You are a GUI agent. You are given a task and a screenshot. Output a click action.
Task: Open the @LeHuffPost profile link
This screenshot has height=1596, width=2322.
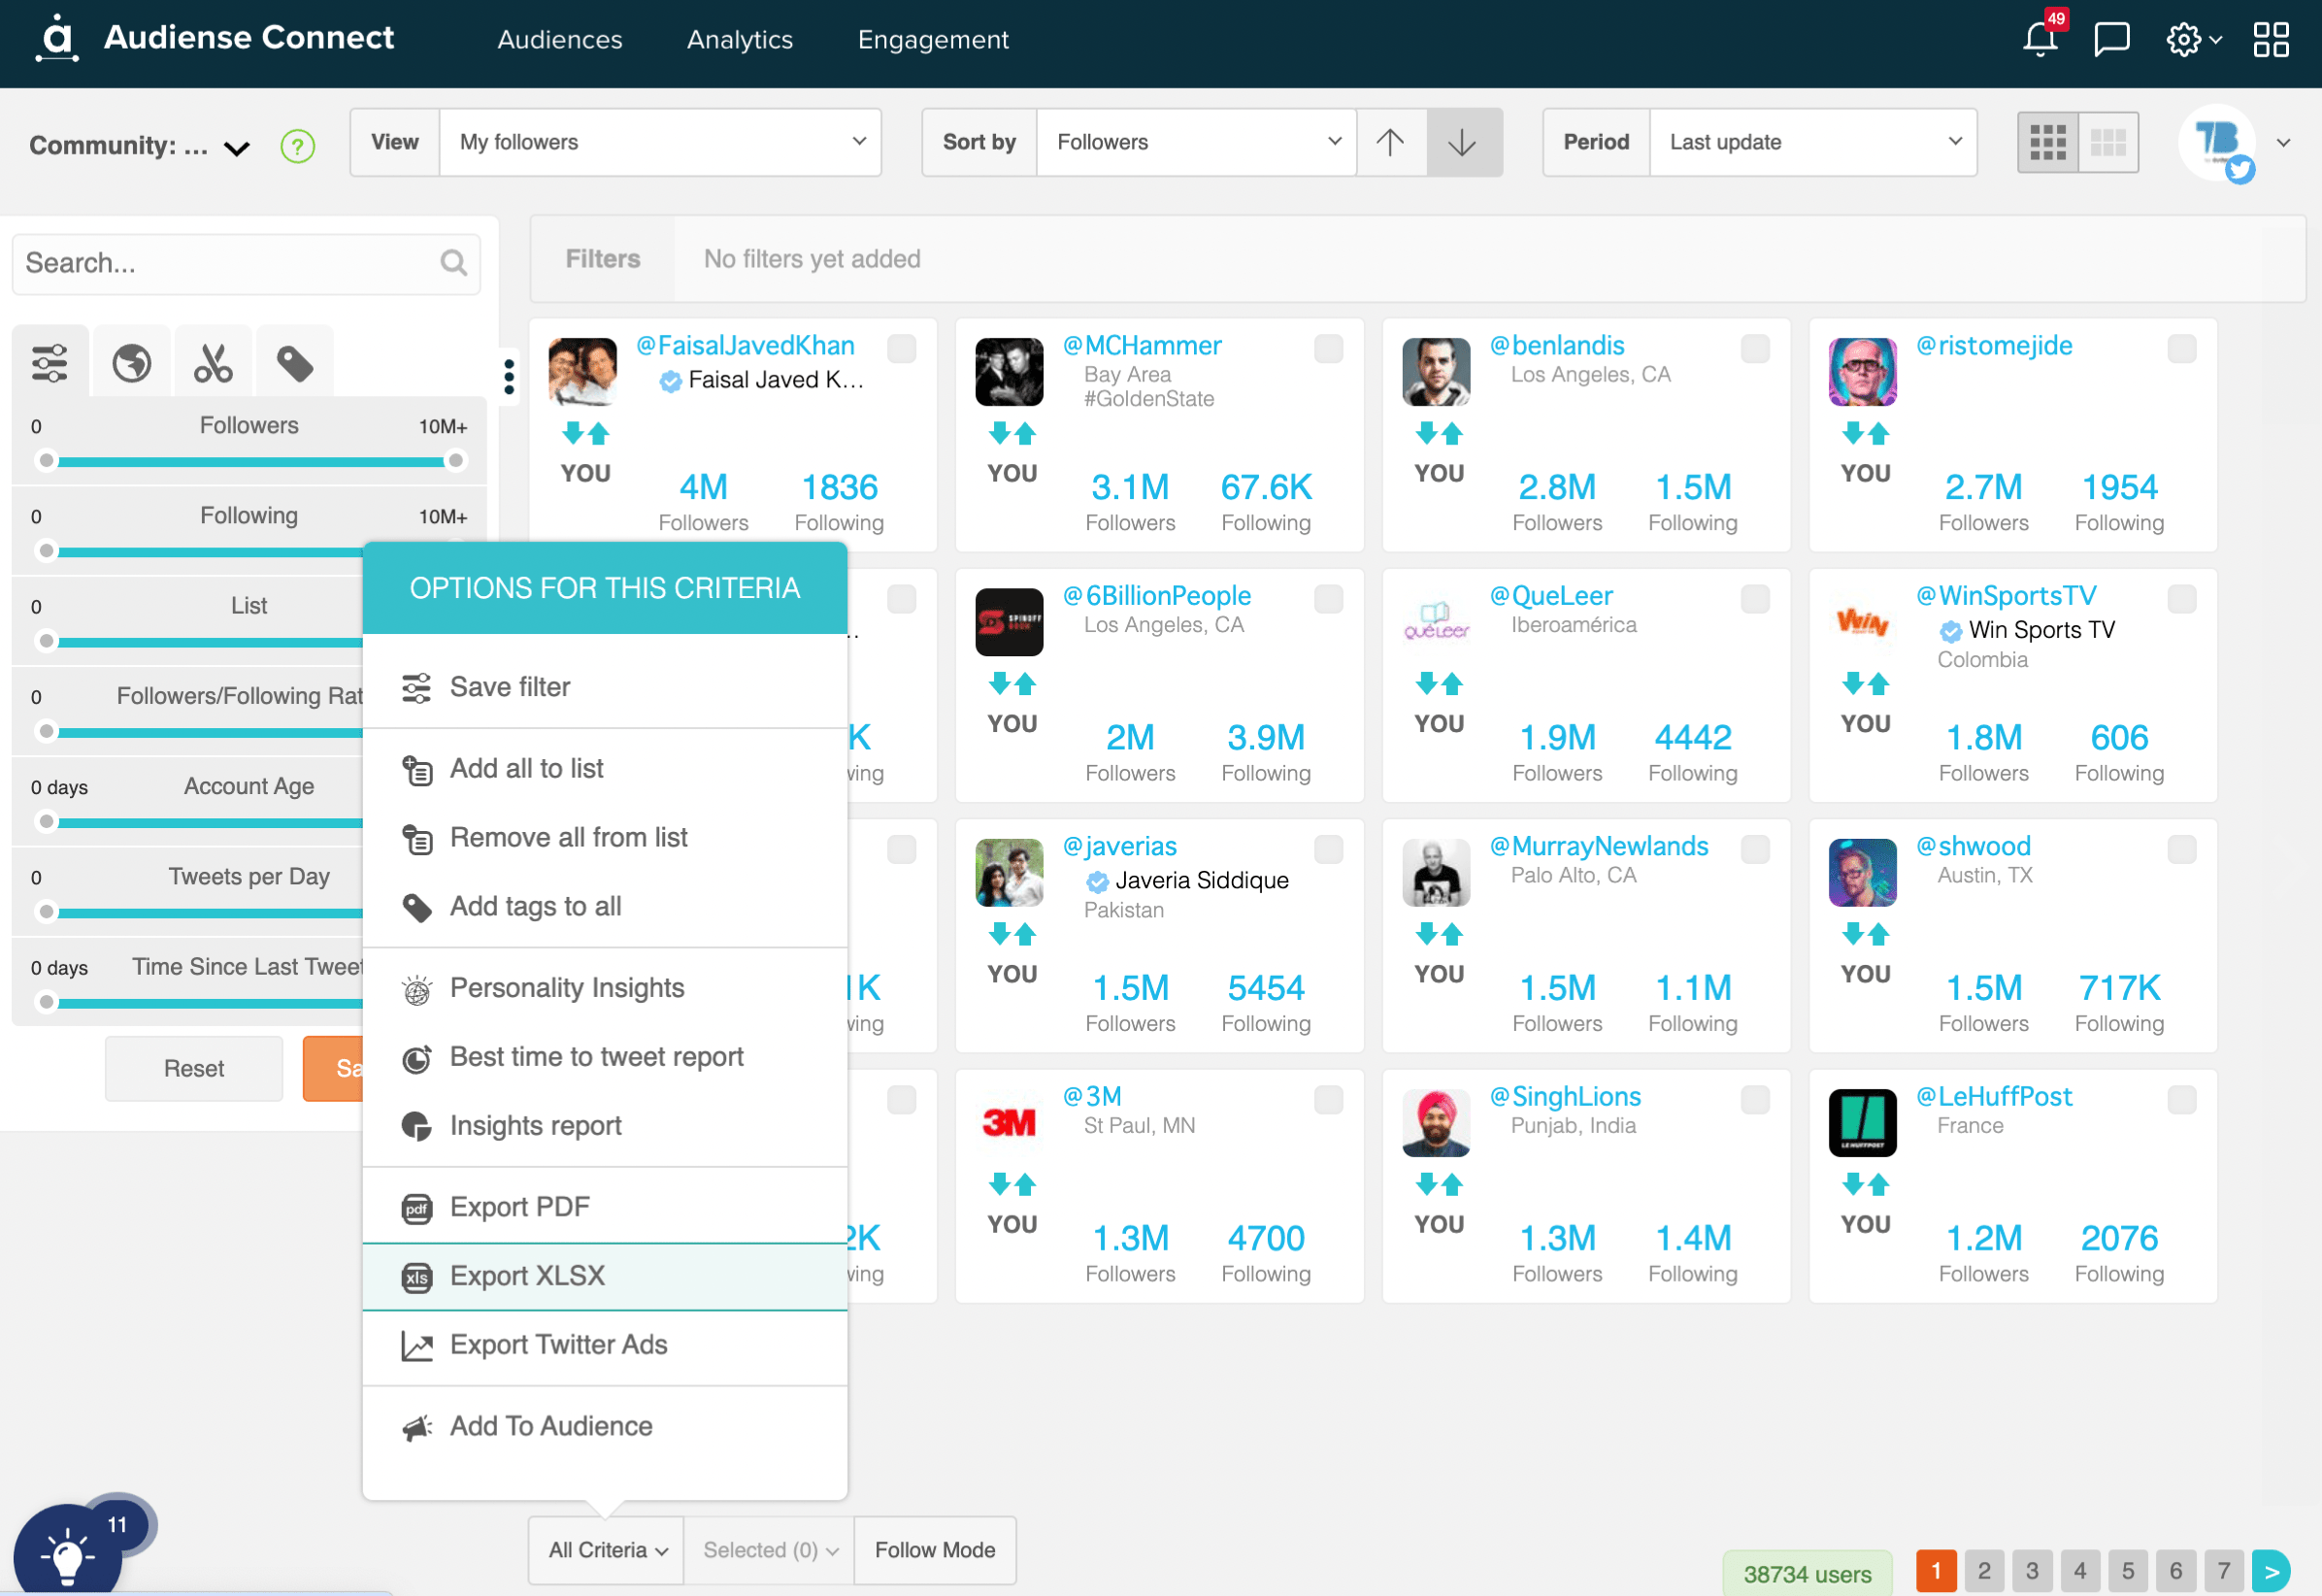click(1994, 1096)
